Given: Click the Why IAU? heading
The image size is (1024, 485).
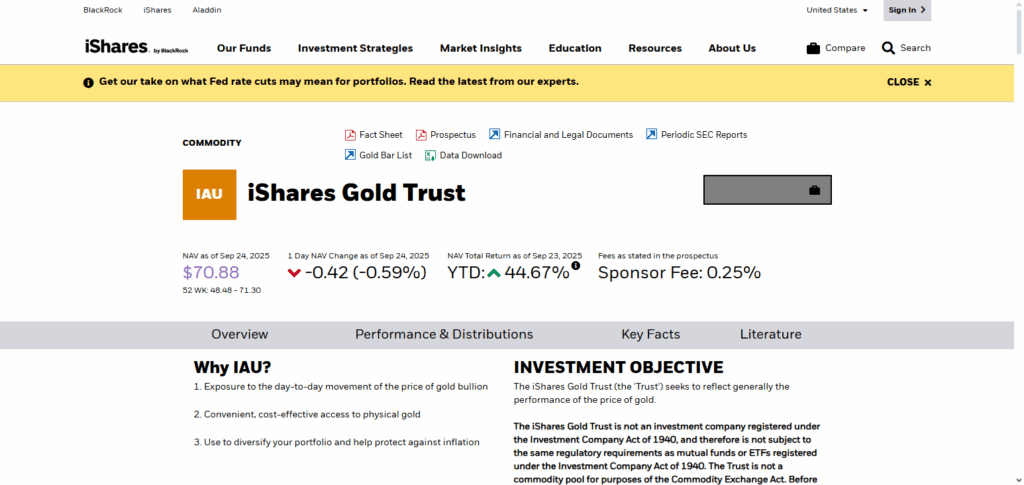Looking at the screenshot, I should [x=232, y=368].
